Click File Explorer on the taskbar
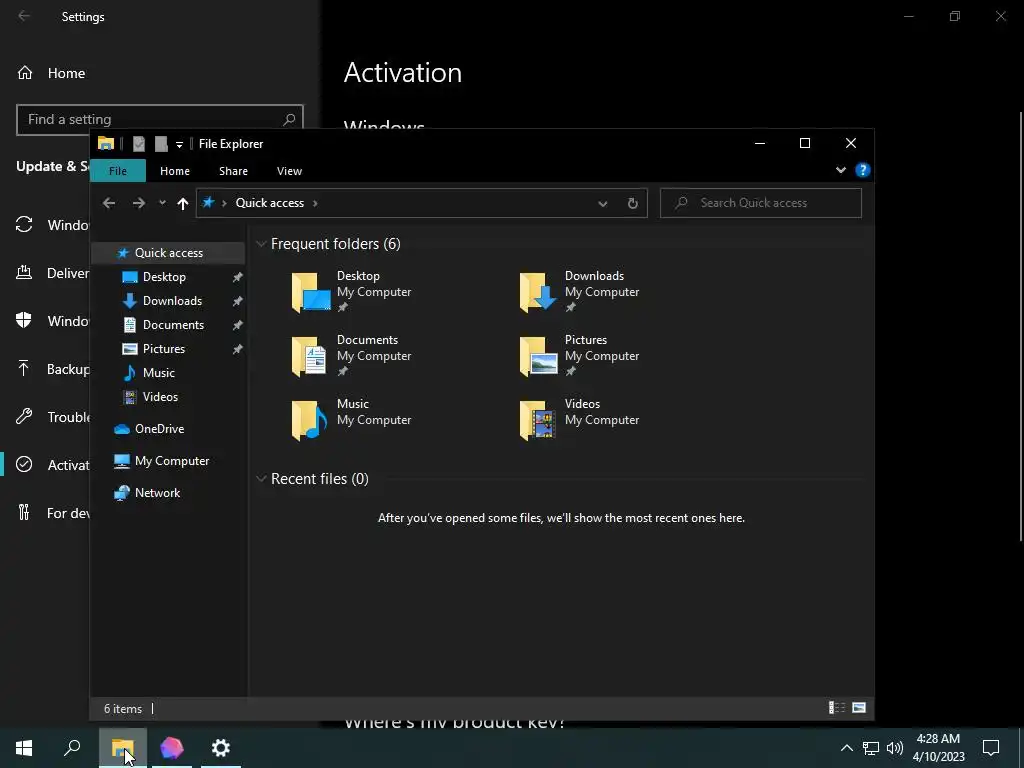 coord(123,748)
